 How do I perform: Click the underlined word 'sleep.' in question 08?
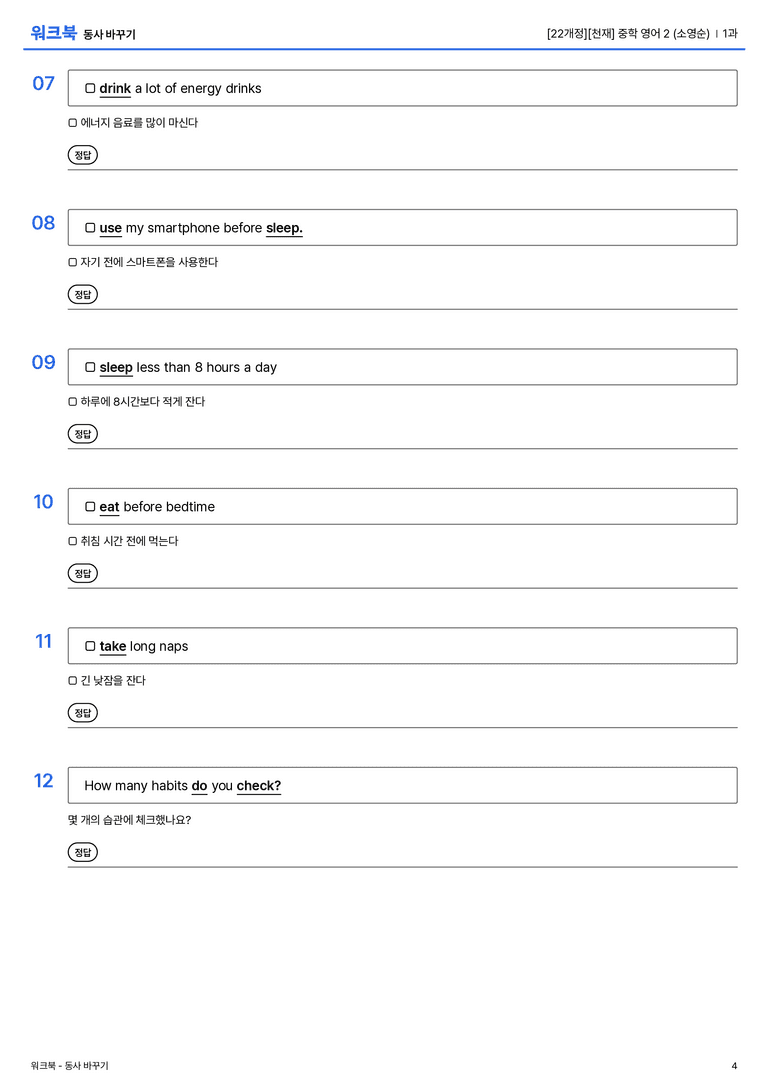click(284, 228)
